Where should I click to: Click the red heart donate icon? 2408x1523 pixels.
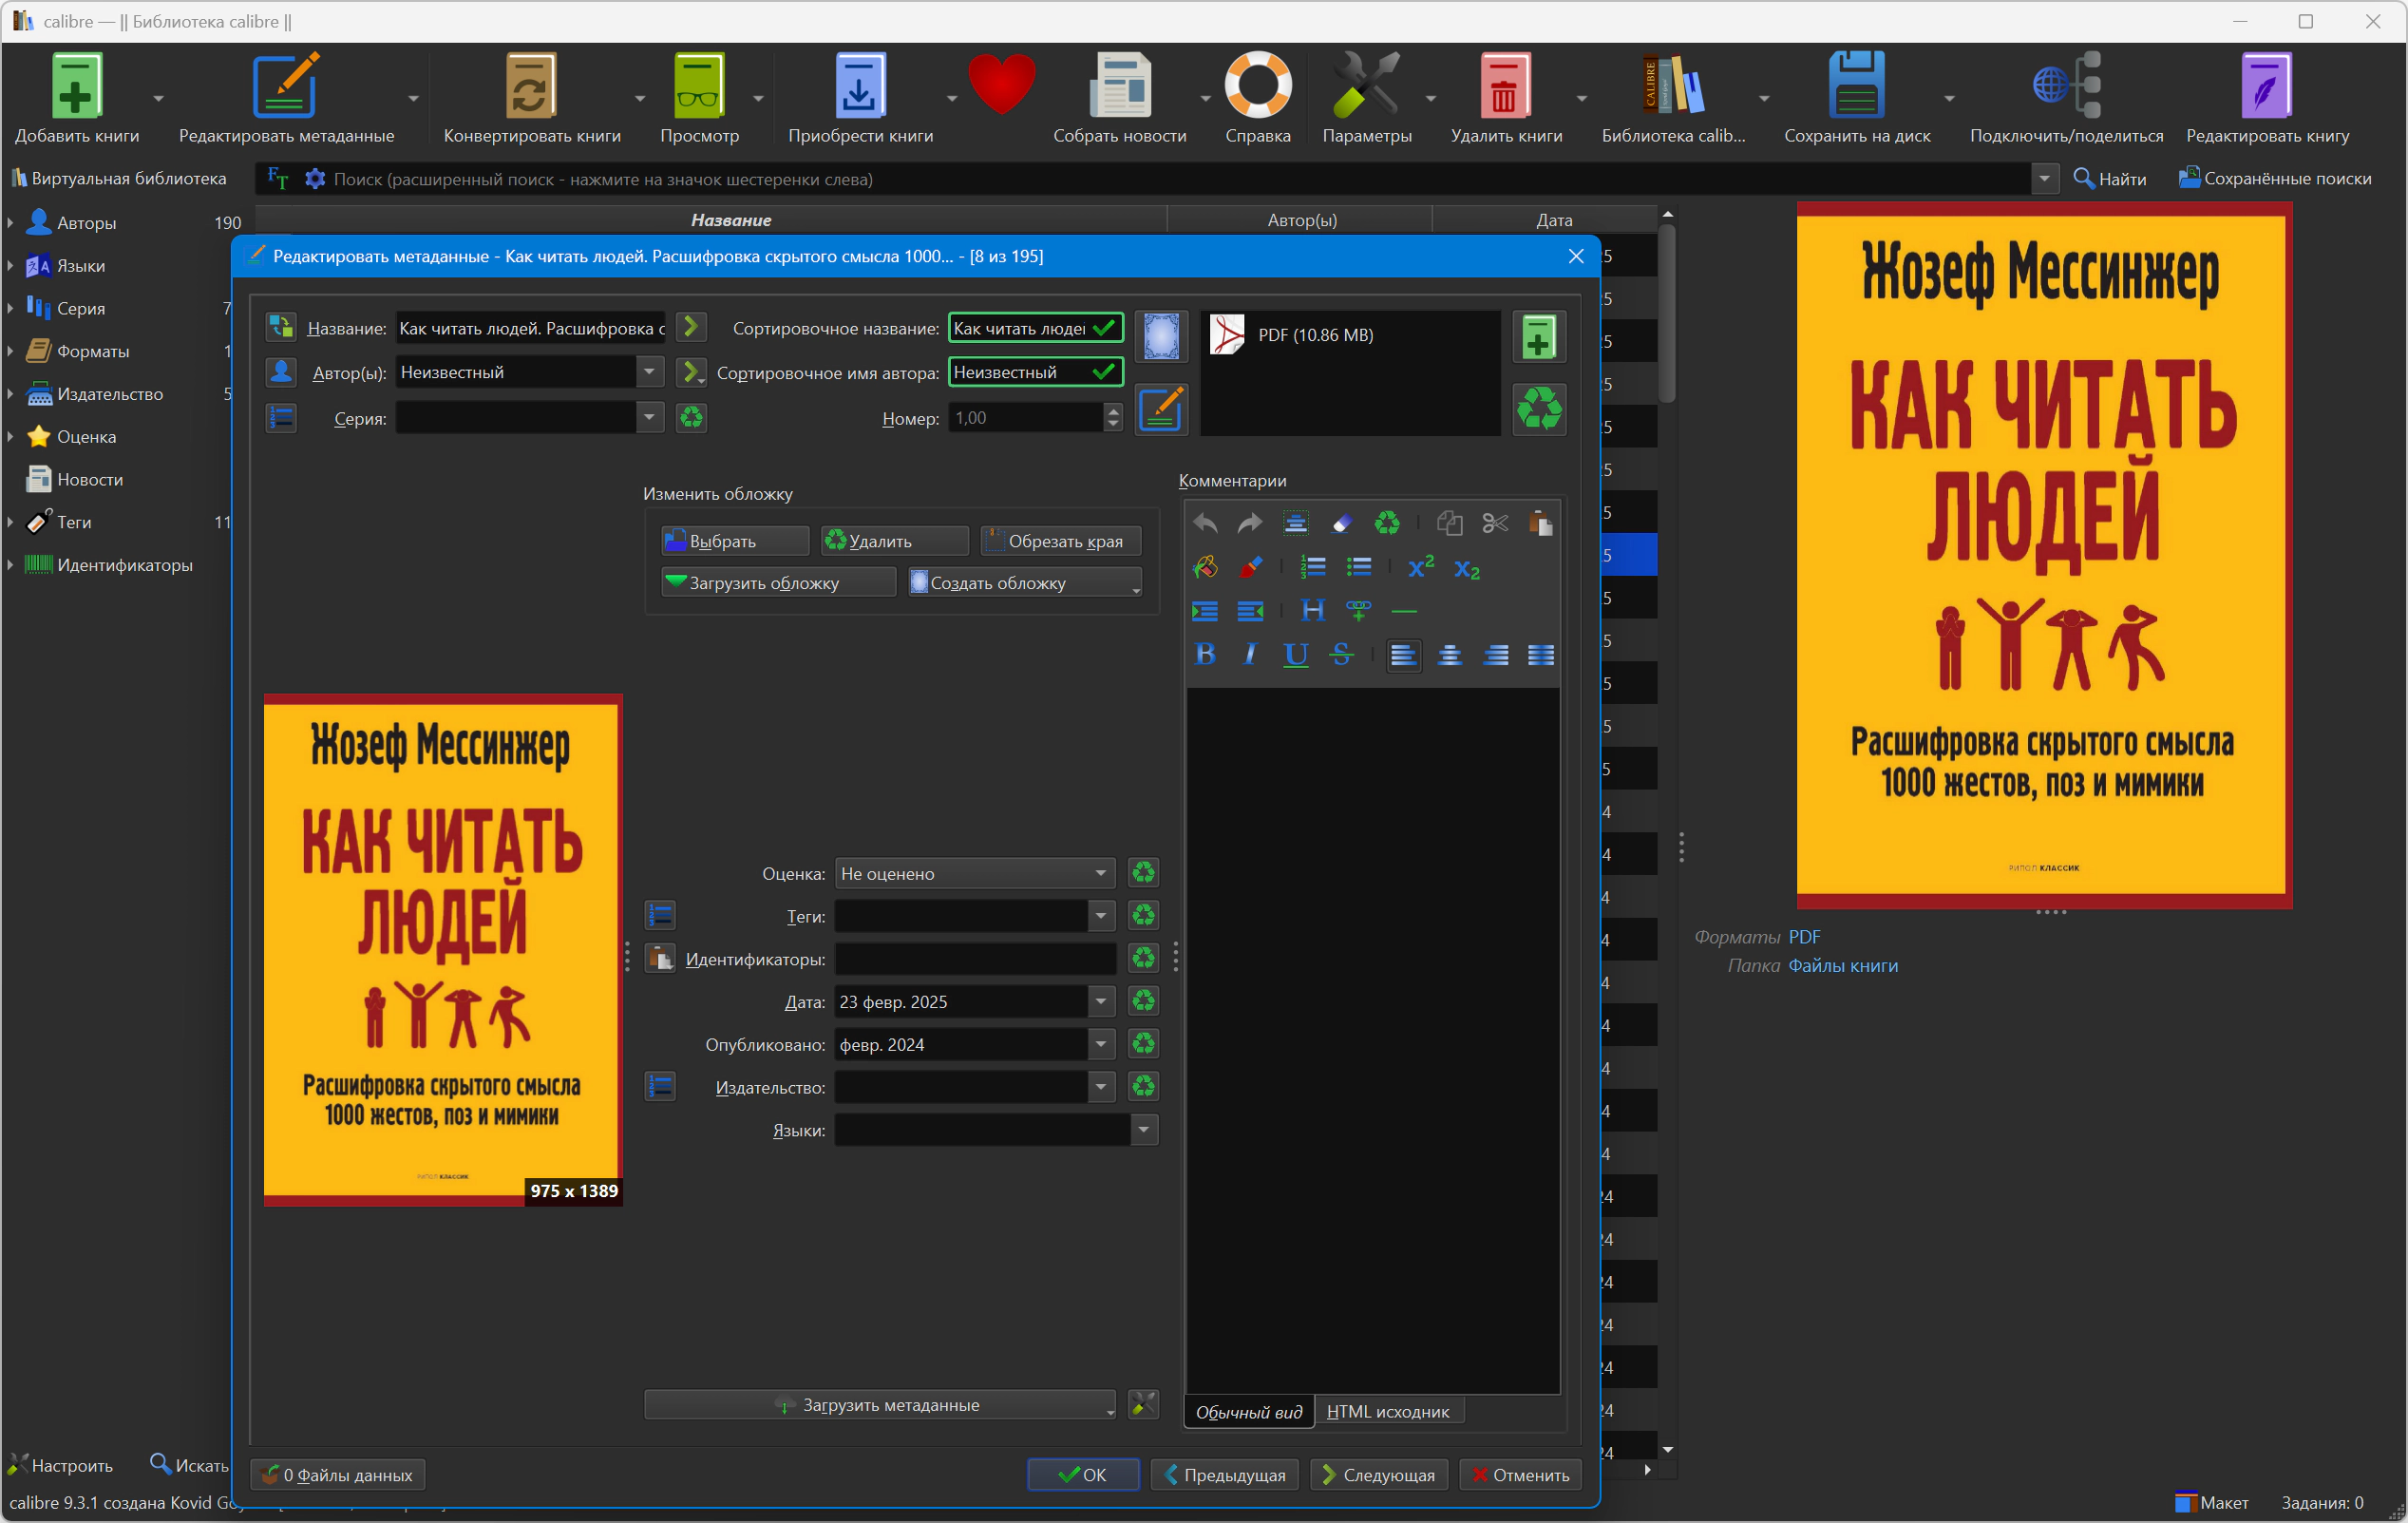[1001, 86]
